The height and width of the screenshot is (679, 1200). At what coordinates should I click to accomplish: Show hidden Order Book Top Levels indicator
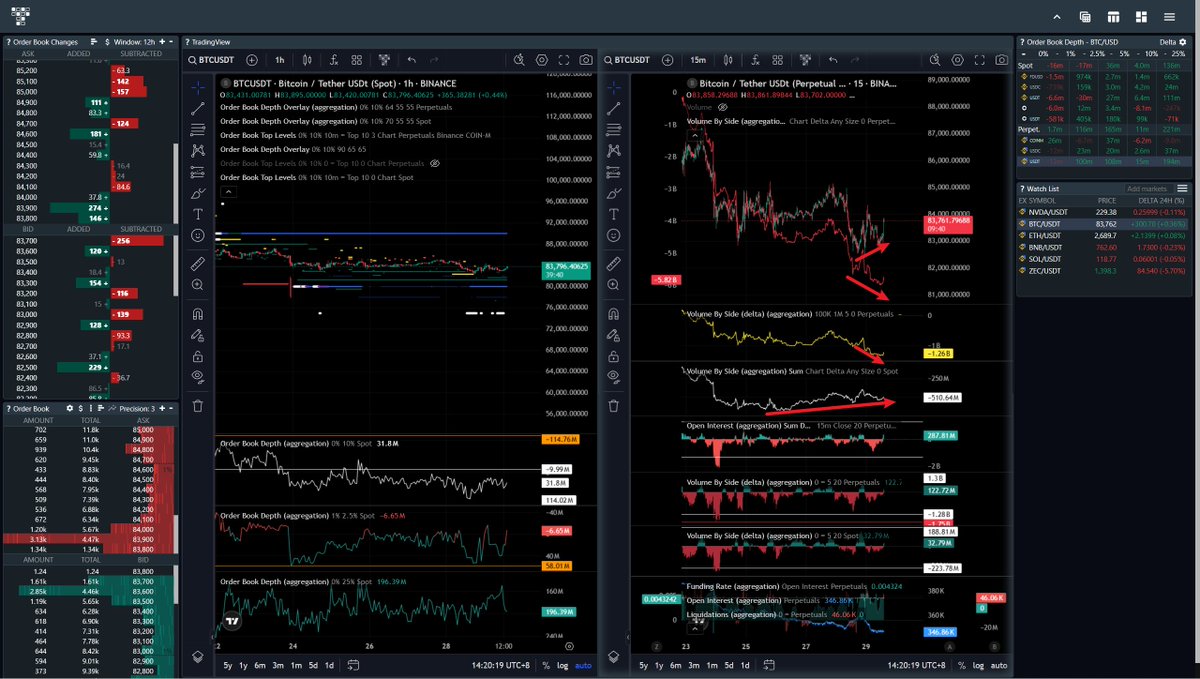tap(435, 163)
